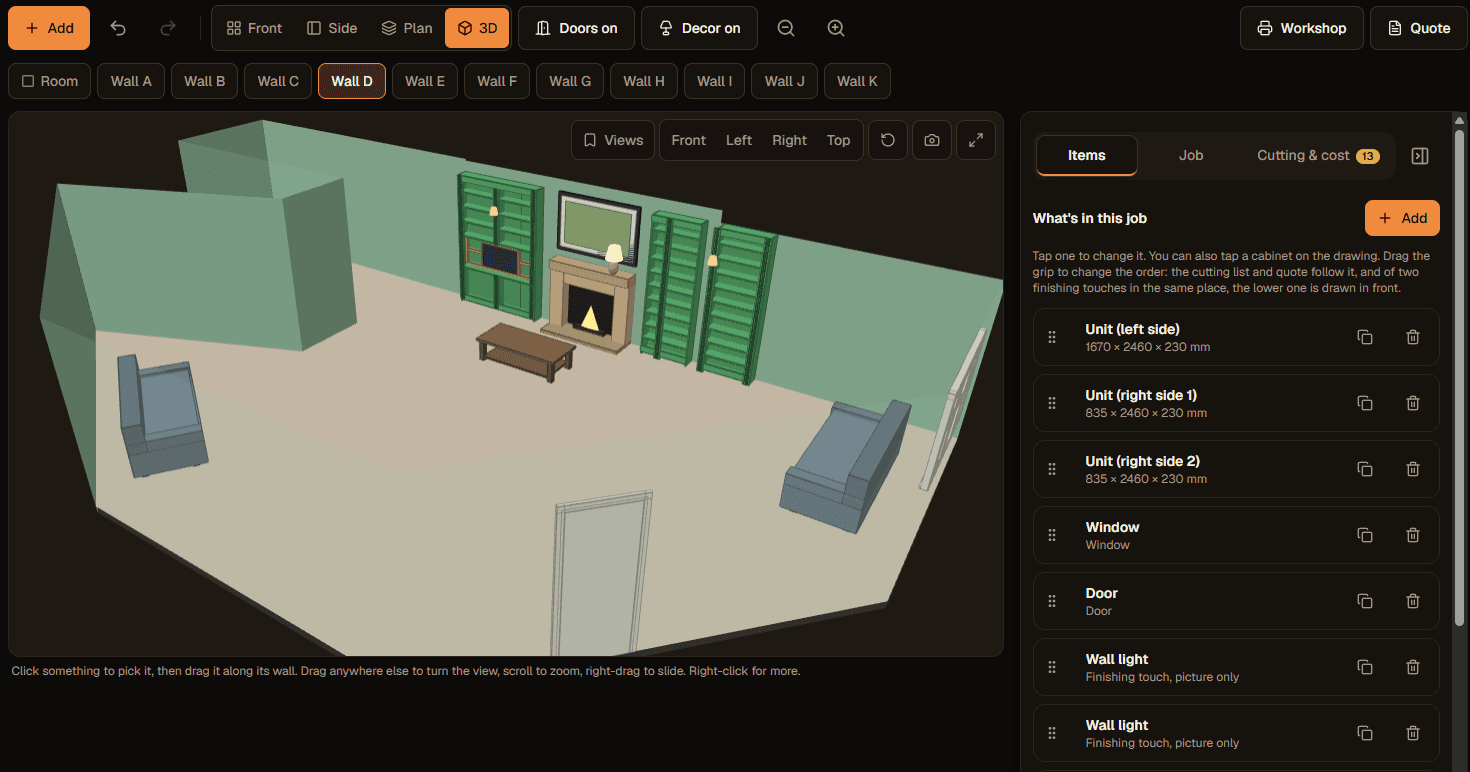
Task: Select Wall I
Action: (x=715, y=81)
